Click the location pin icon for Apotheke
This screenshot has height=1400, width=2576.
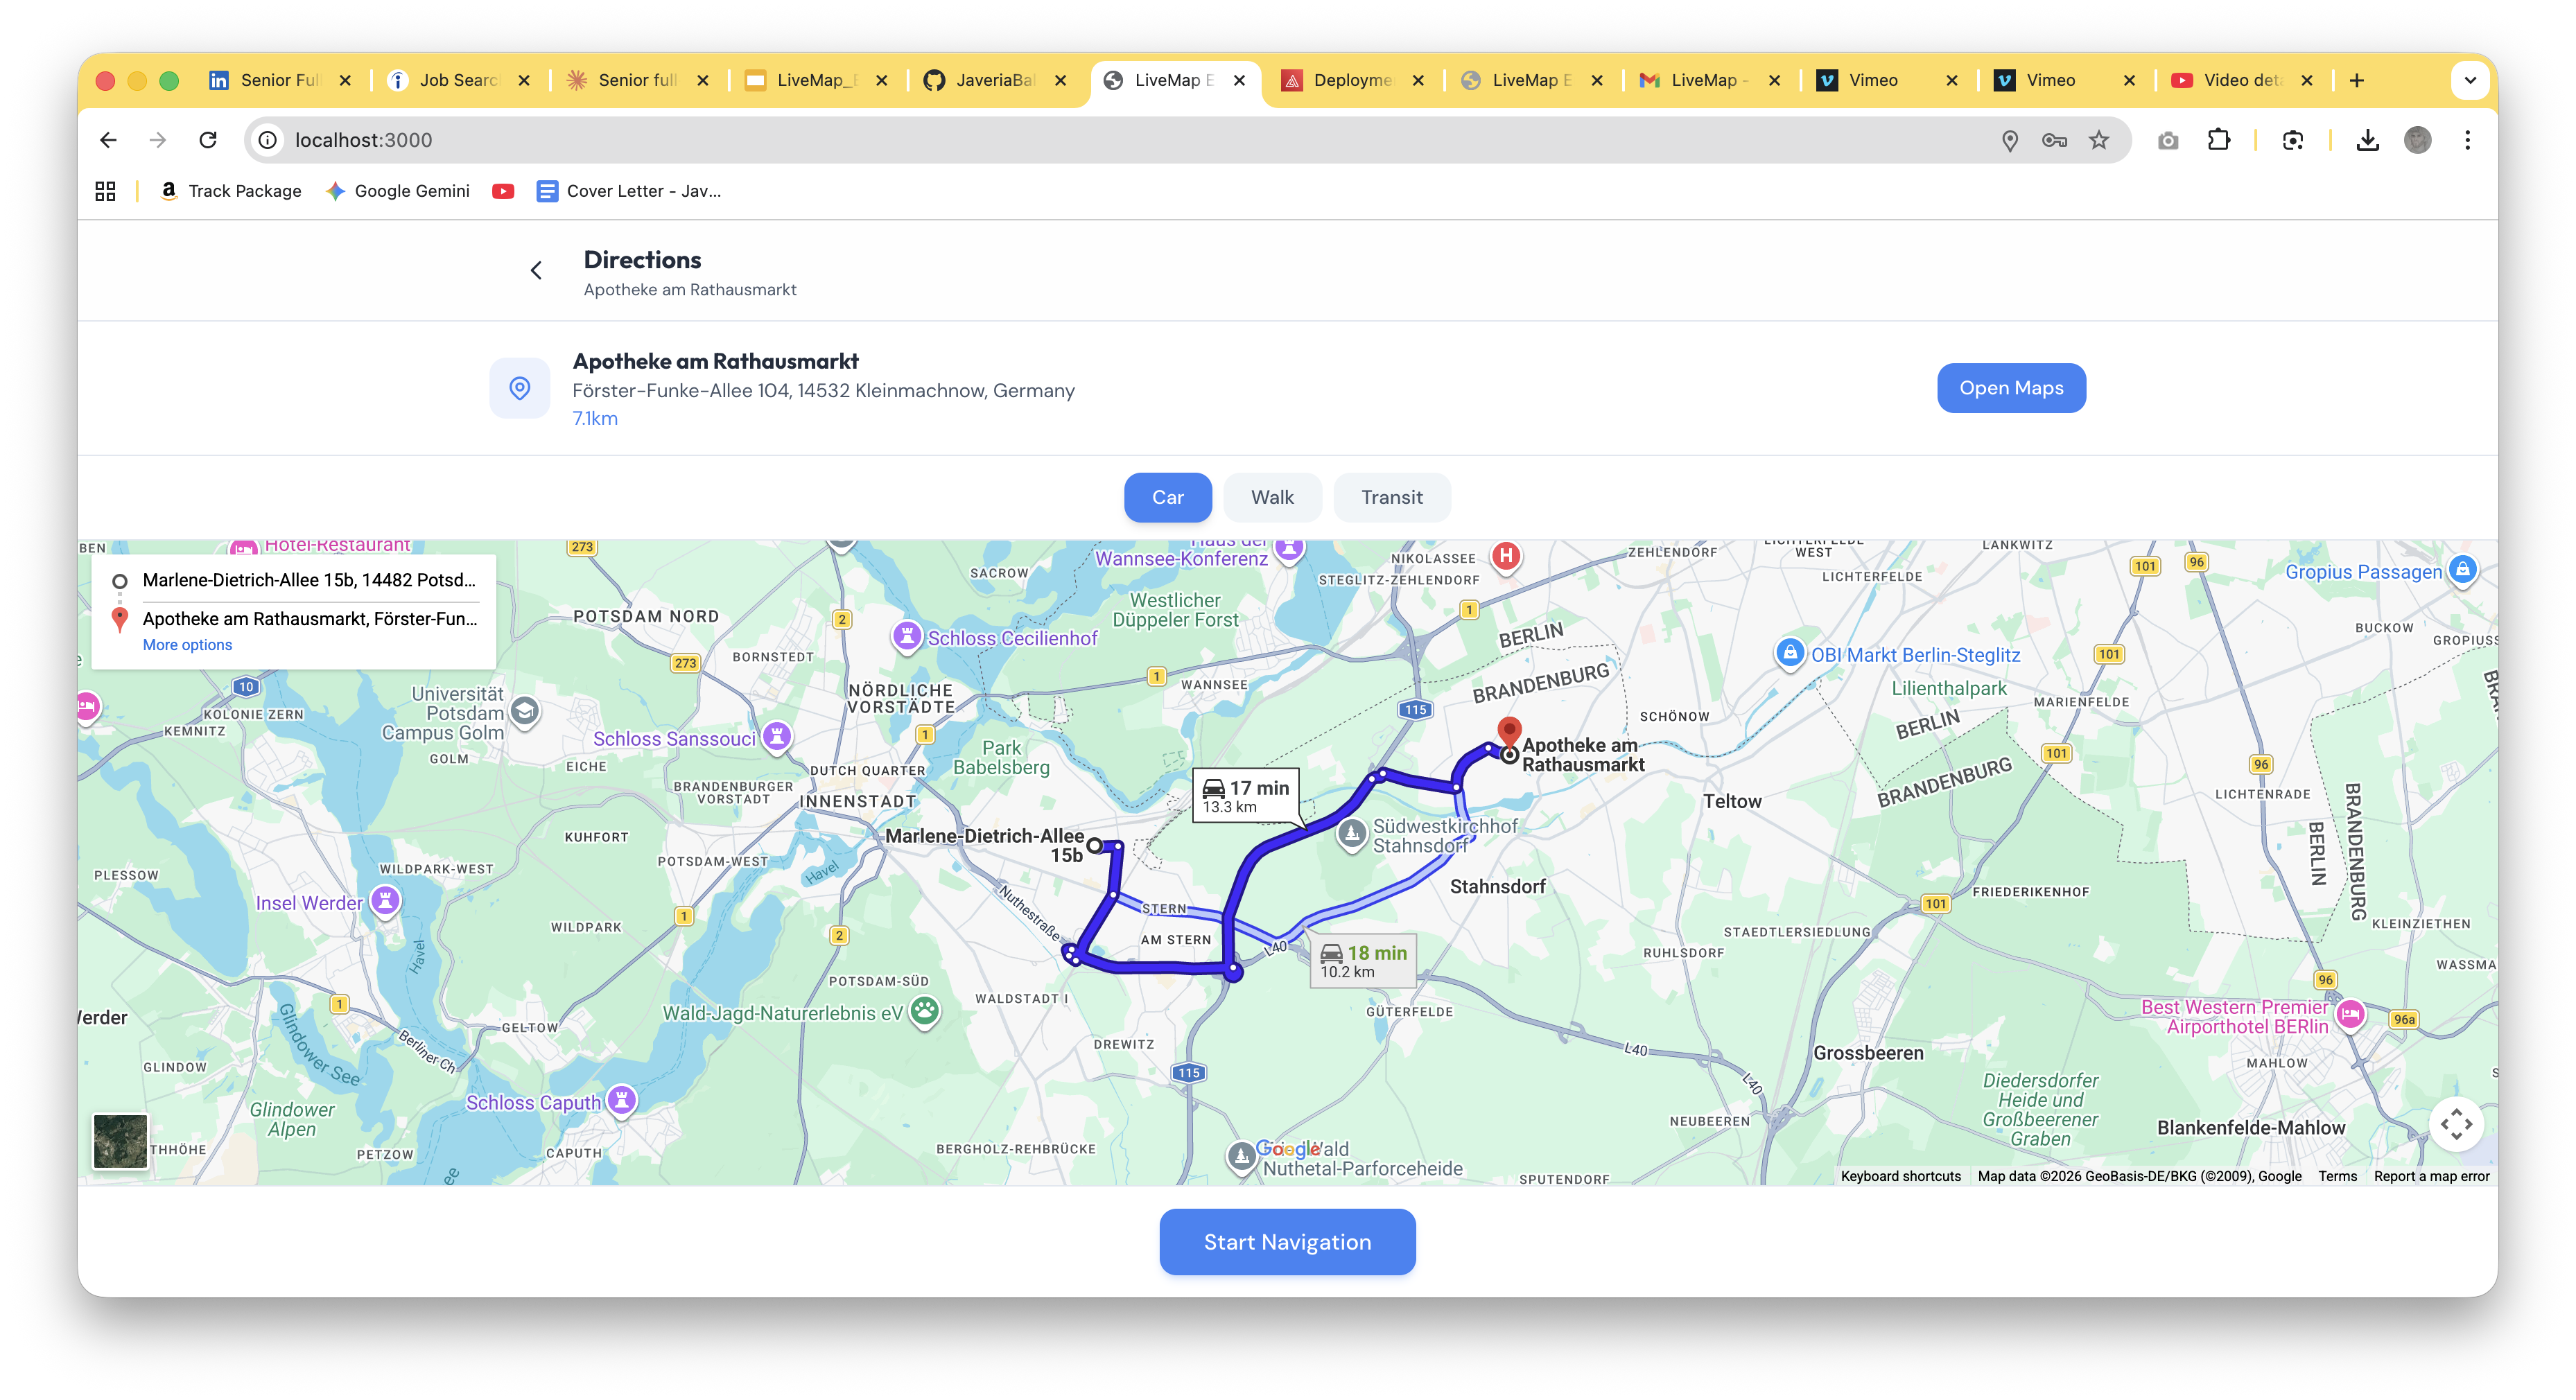click(x=519, y=388)
